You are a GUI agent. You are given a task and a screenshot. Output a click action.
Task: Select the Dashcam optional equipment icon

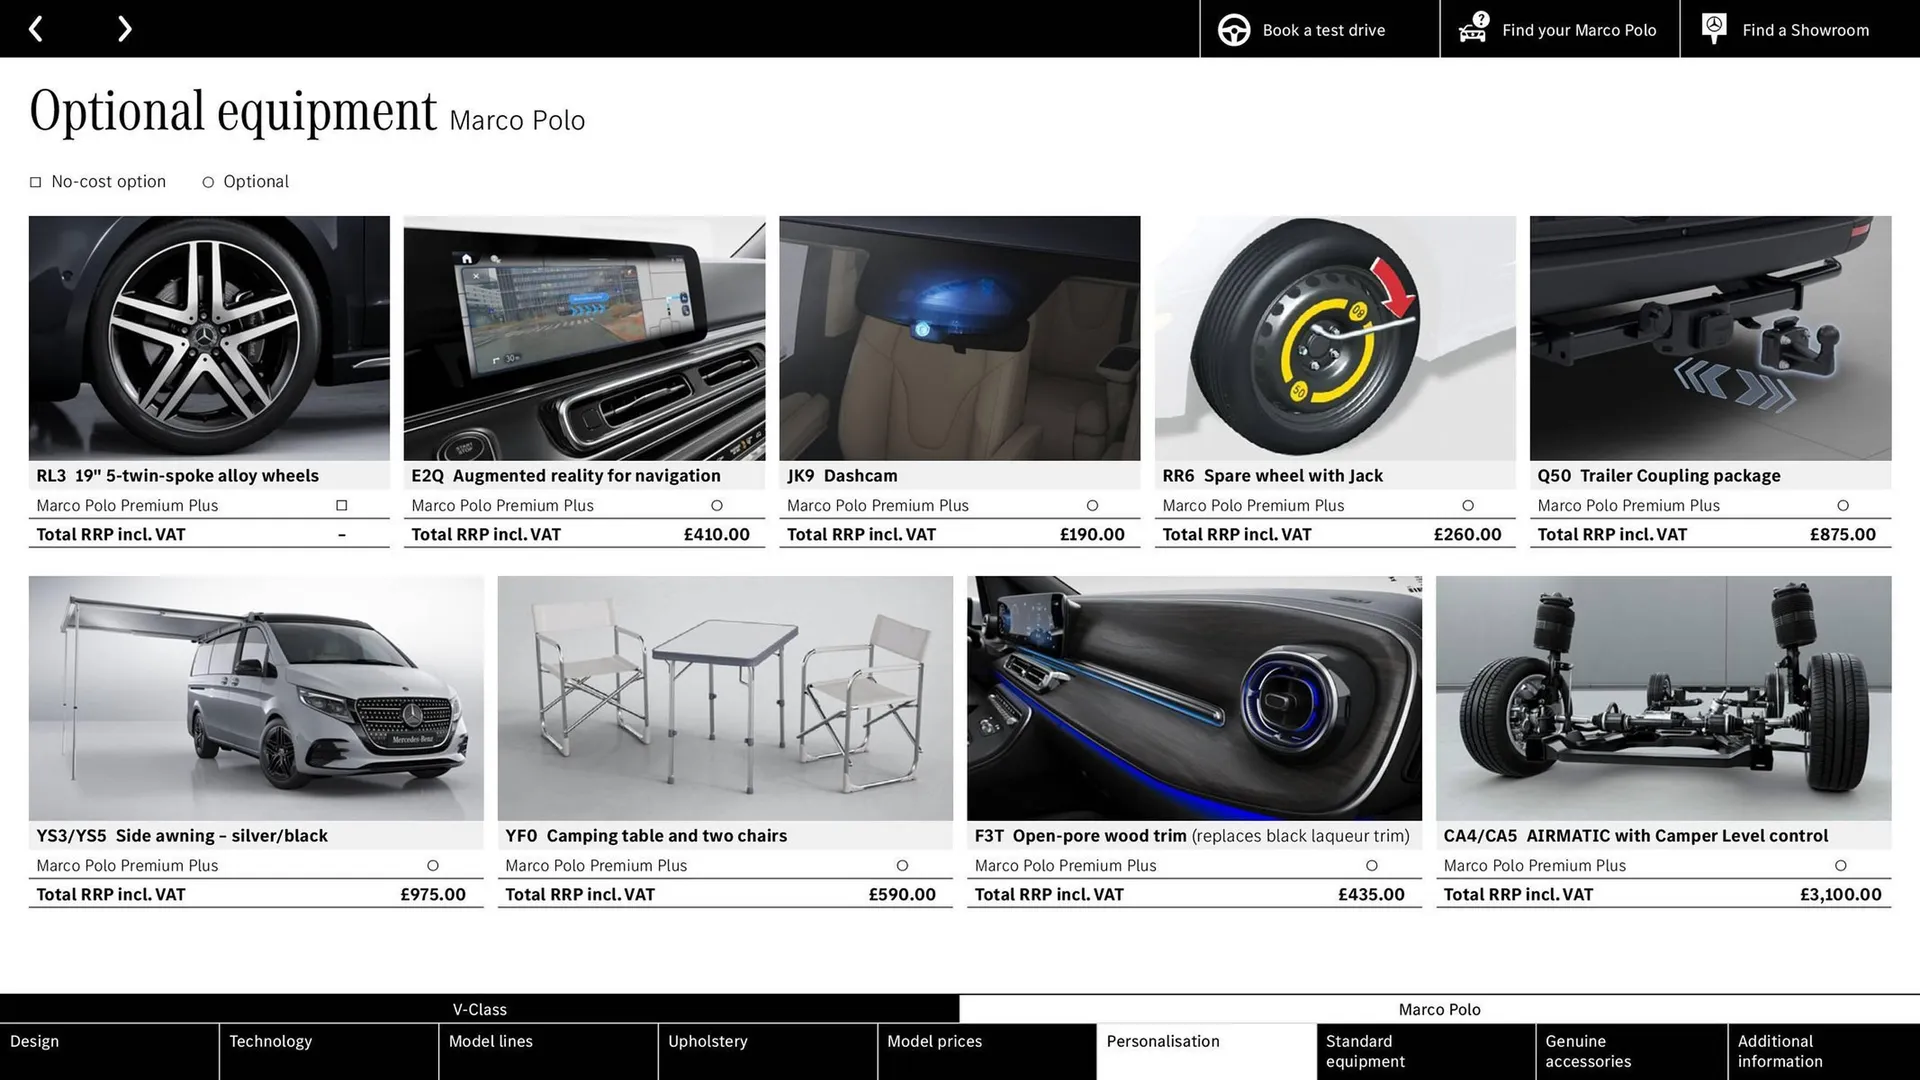pos(1091,505)
